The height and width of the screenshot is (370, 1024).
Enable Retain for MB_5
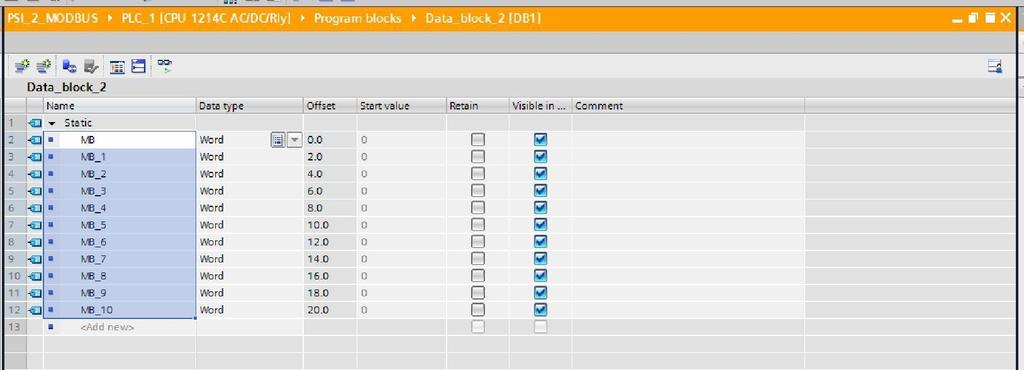478,224
